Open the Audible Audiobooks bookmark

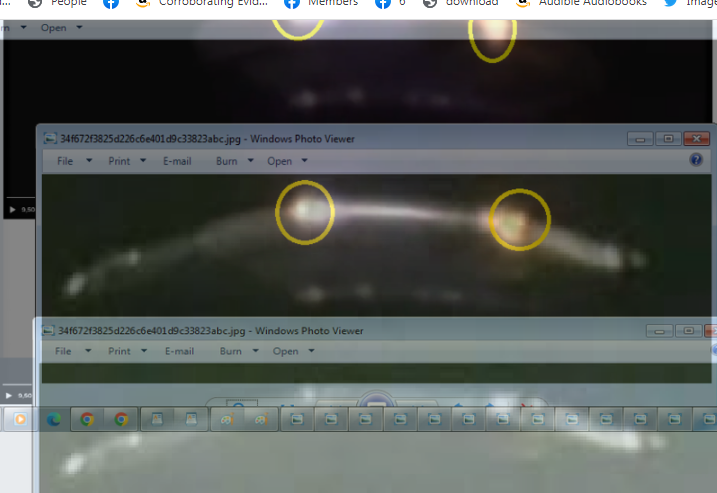click(593, 3)
